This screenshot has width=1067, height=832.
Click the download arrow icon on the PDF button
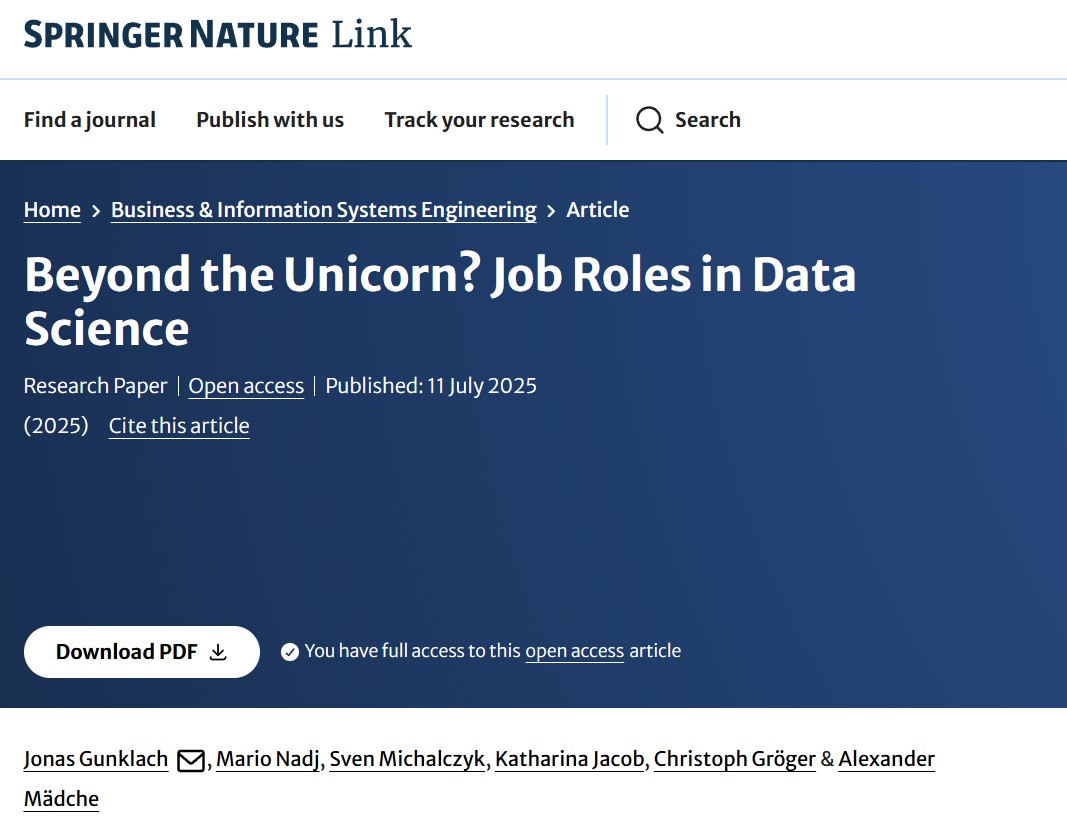pos(218,652)
